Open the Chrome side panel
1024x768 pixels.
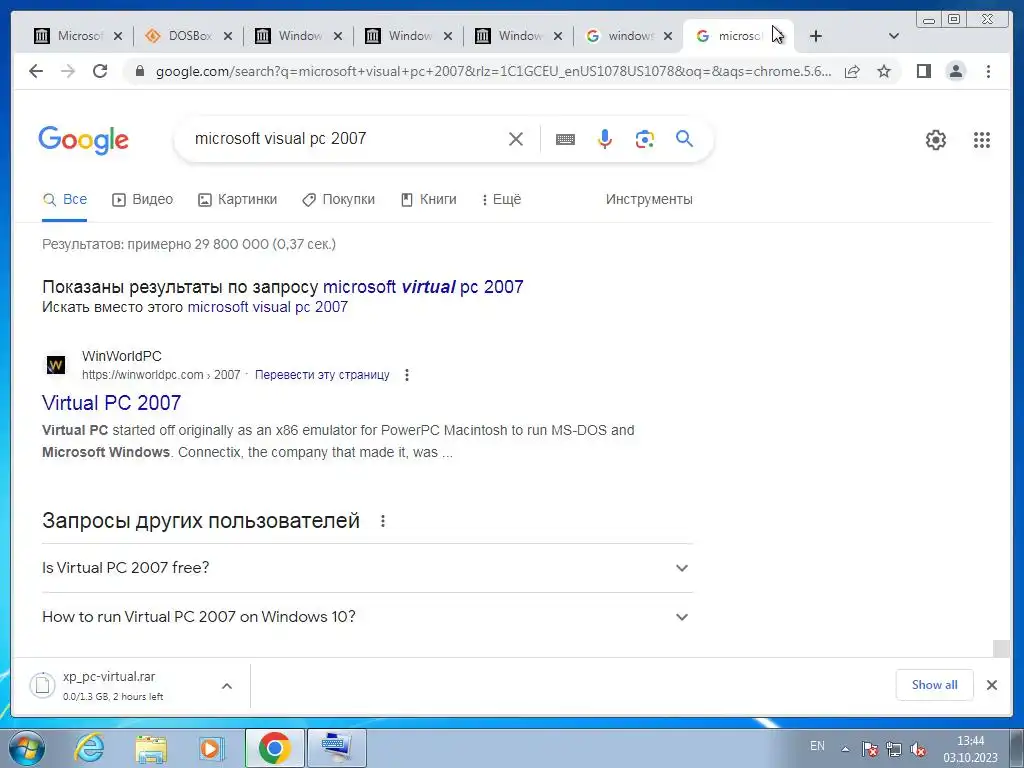pyautogui.click(x=923, y=71)
